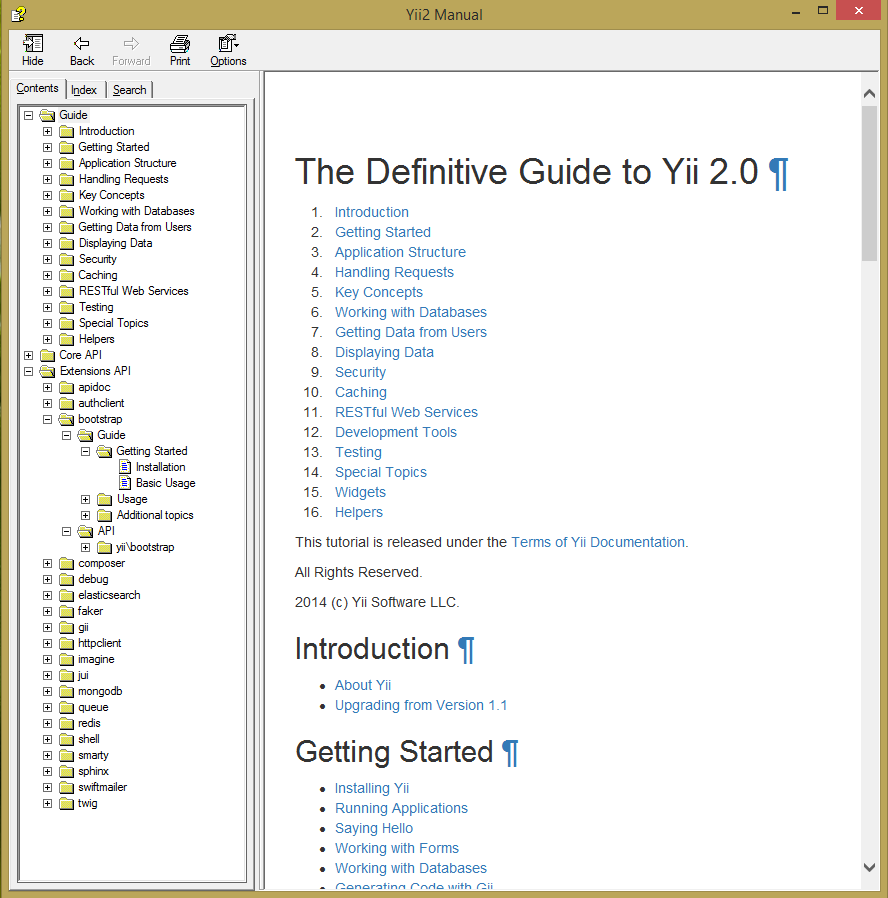
Task: Click the open folder icon for the top-level Guide
Action: click(x=48, y=115)
